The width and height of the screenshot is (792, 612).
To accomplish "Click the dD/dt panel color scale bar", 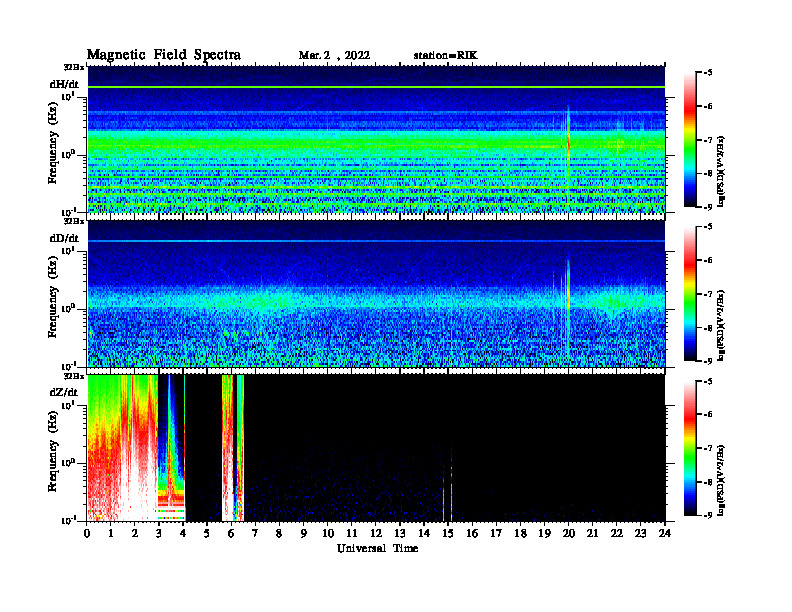I will 689,294.
